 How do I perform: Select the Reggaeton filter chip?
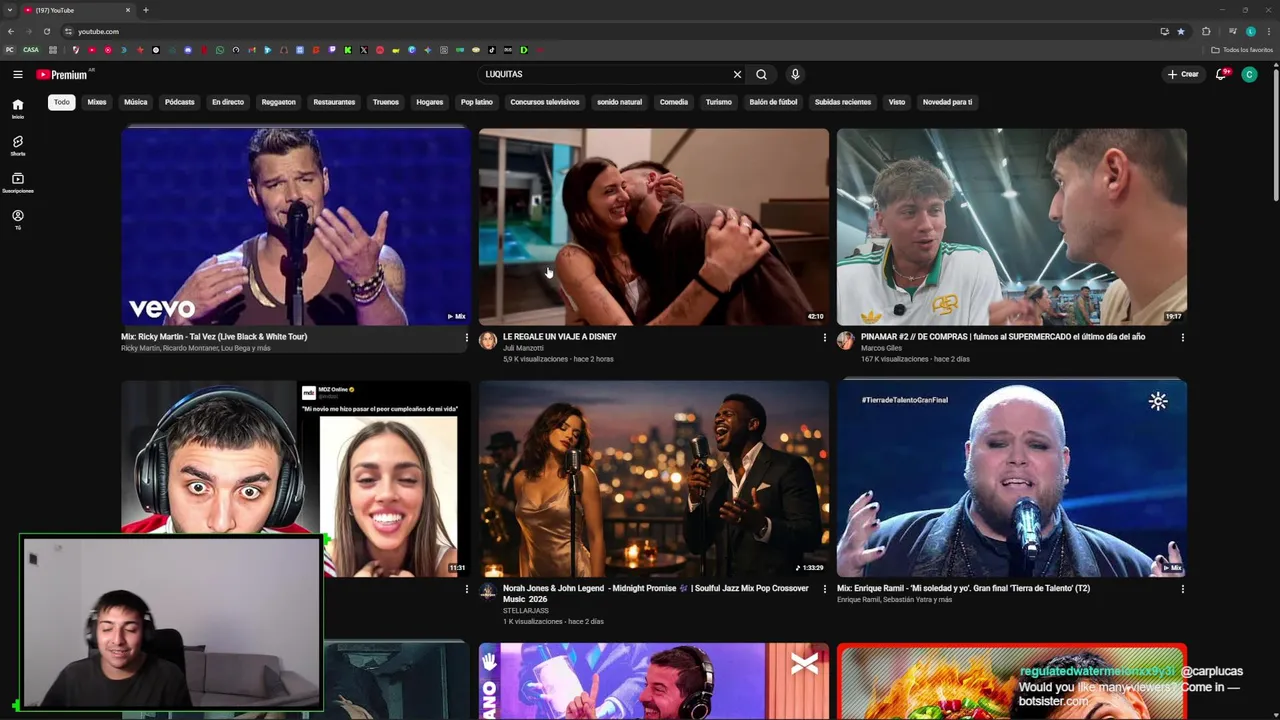click(x=279, y=102)
